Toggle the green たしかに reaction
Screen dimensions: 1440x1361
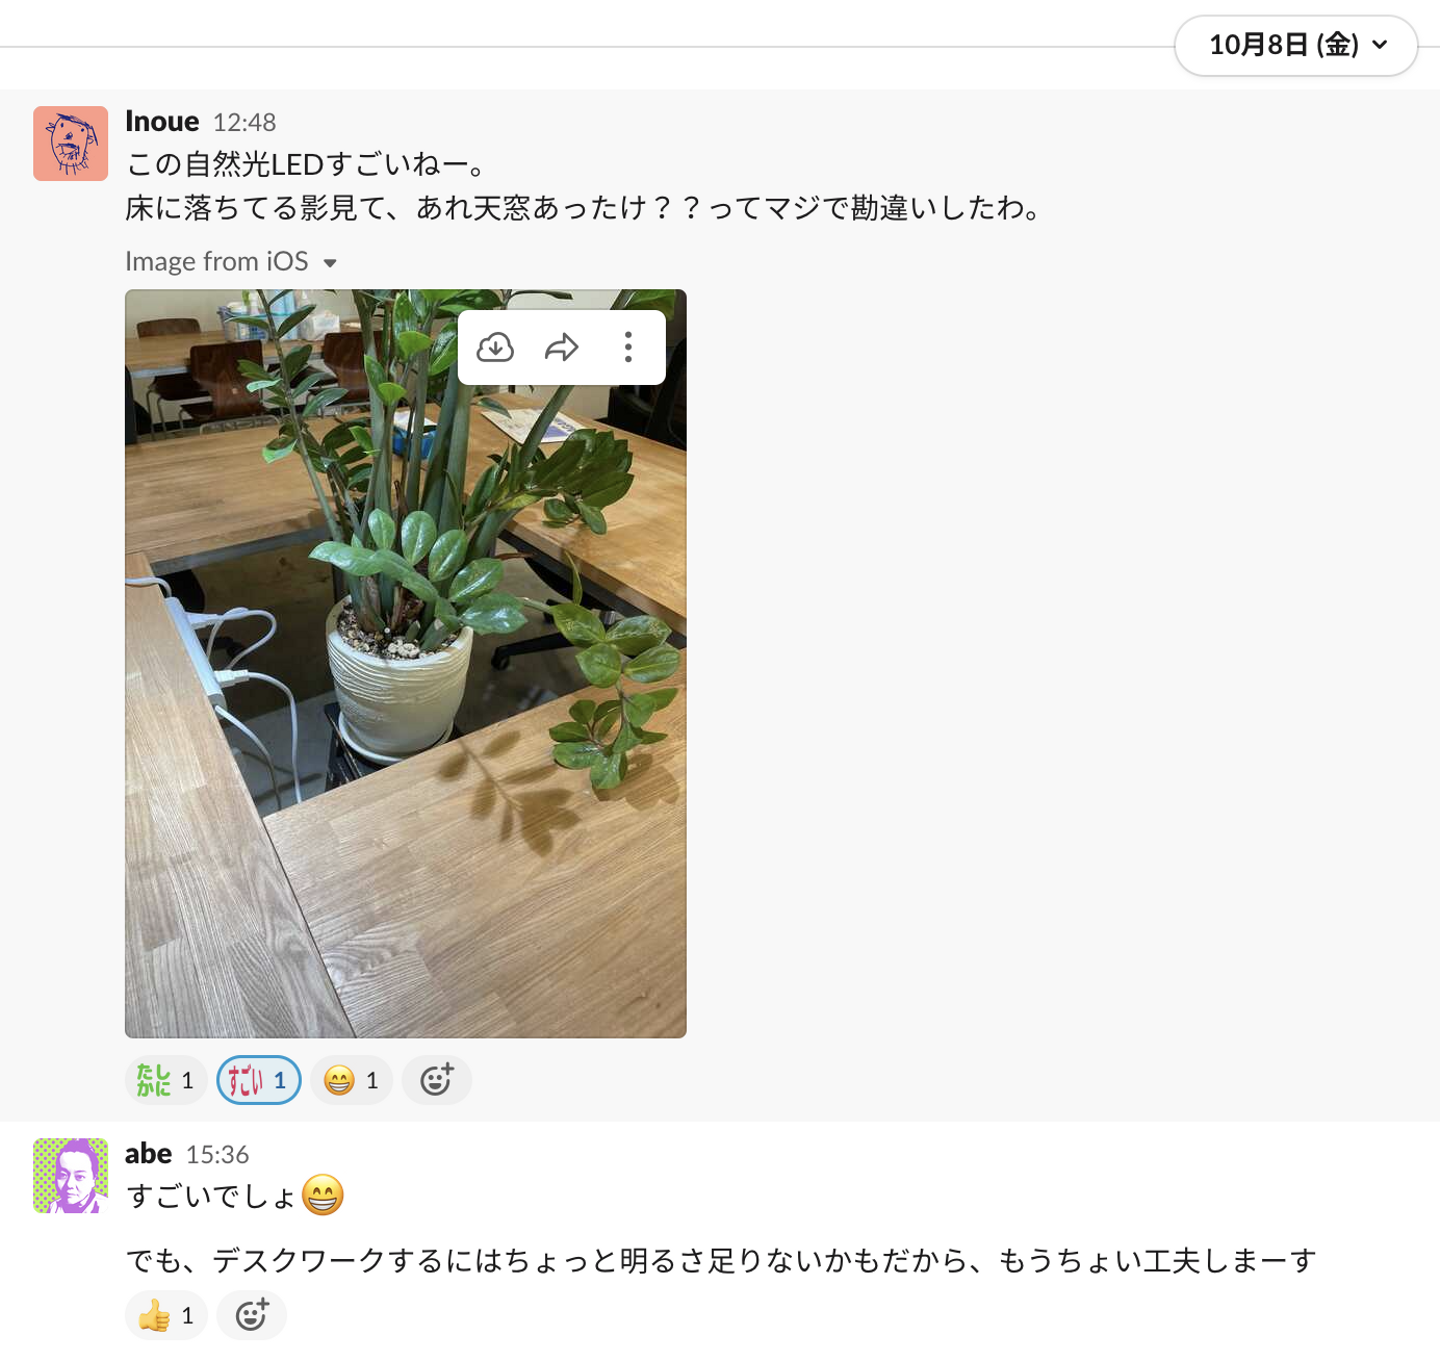tap(166, 1080)
